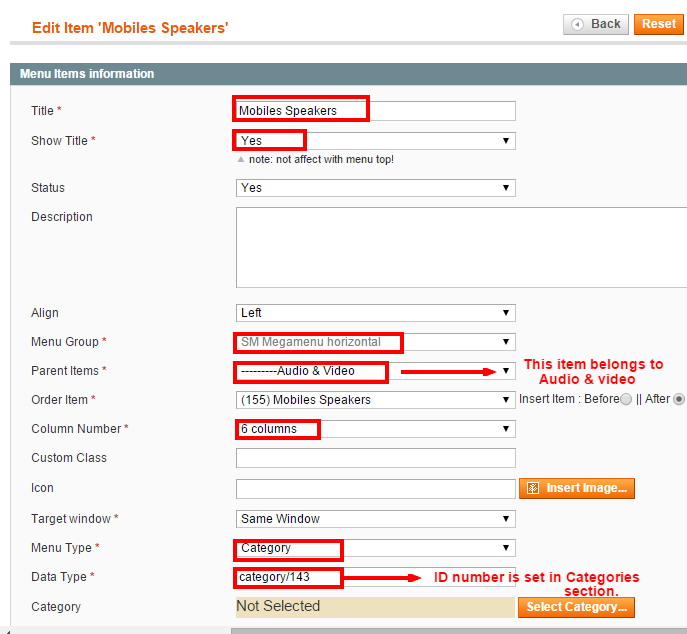Screen dimensions: 687x634
Task: Open the Menu Type dropdown
Action: [375, 548]
